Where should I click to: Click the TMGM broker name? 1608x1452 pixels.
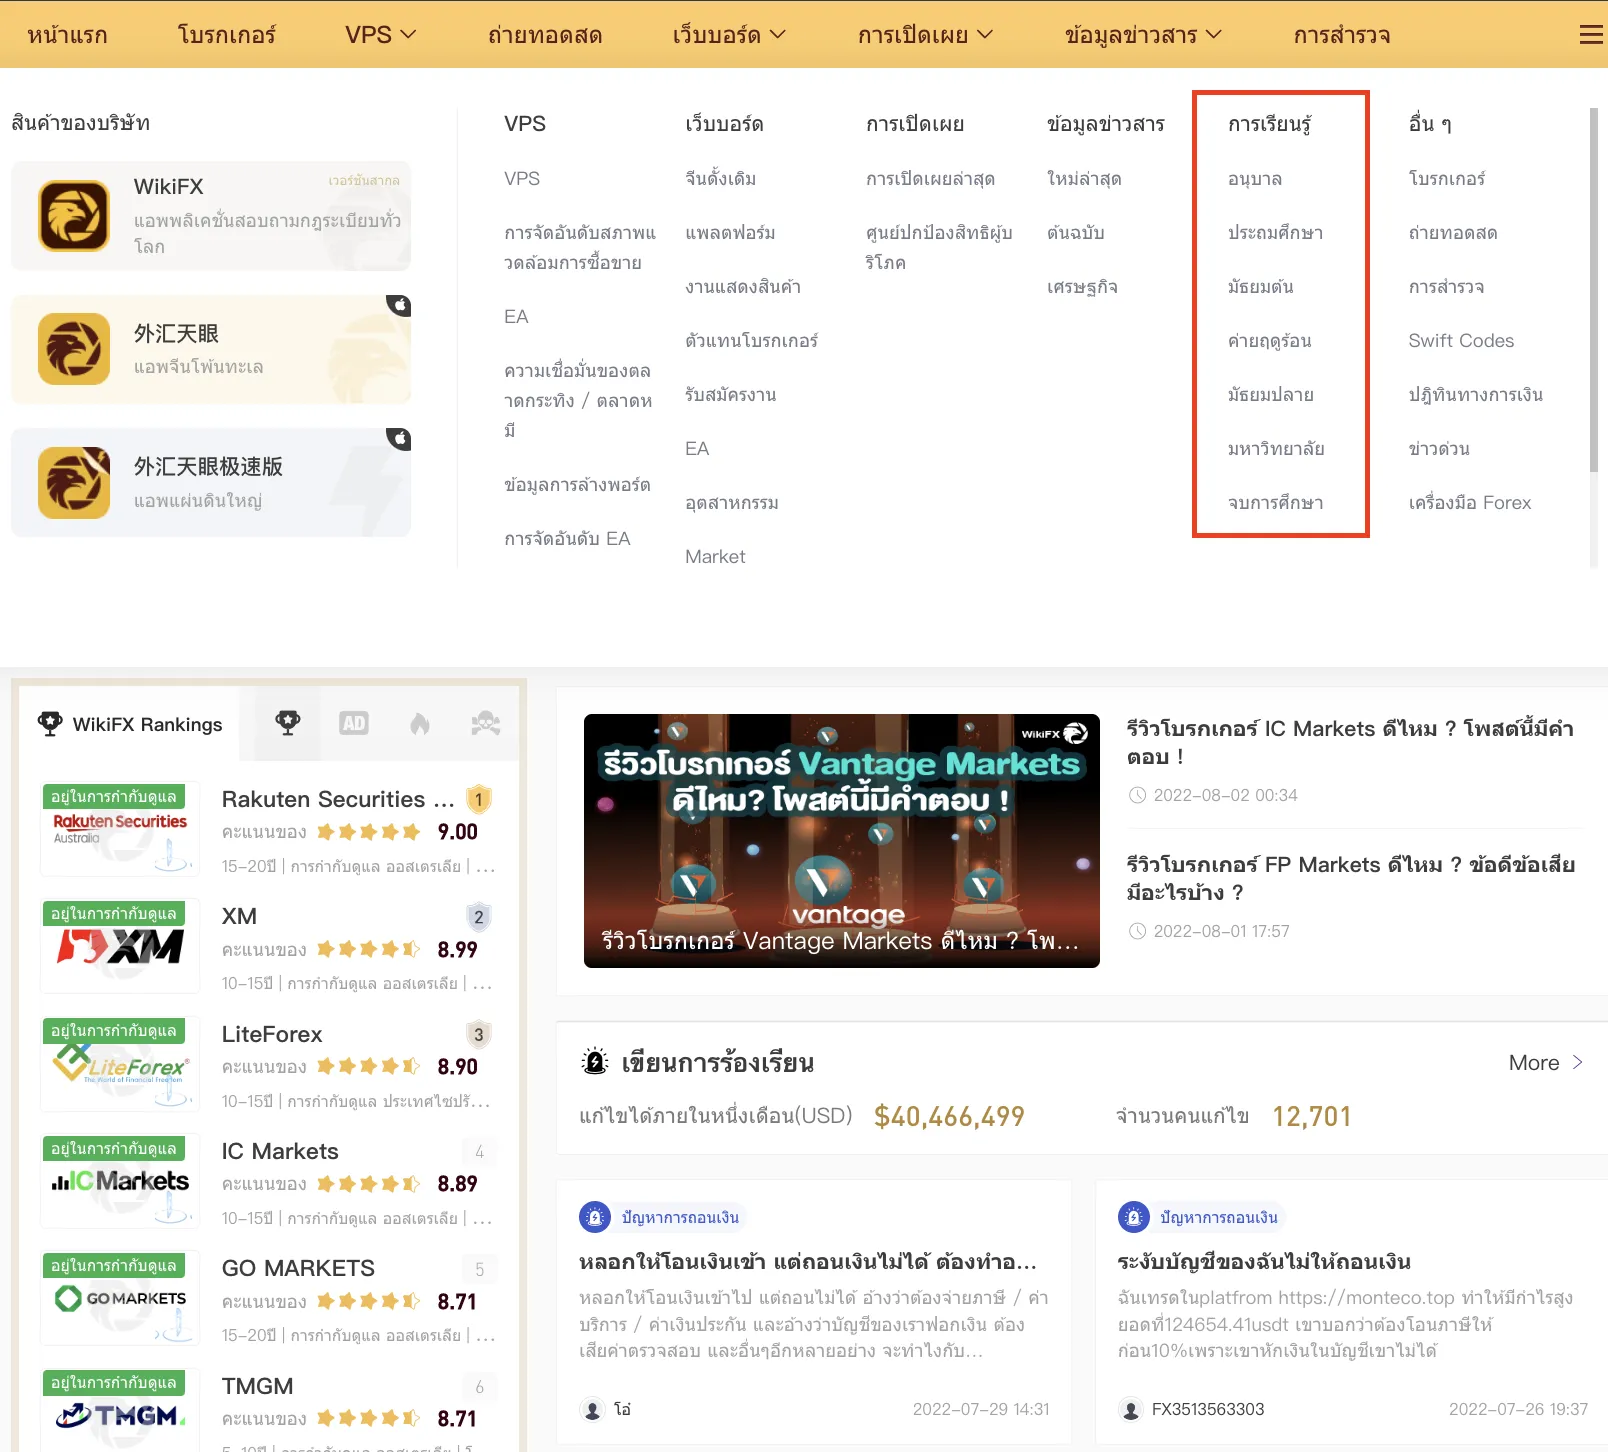tap(257, 1386)
